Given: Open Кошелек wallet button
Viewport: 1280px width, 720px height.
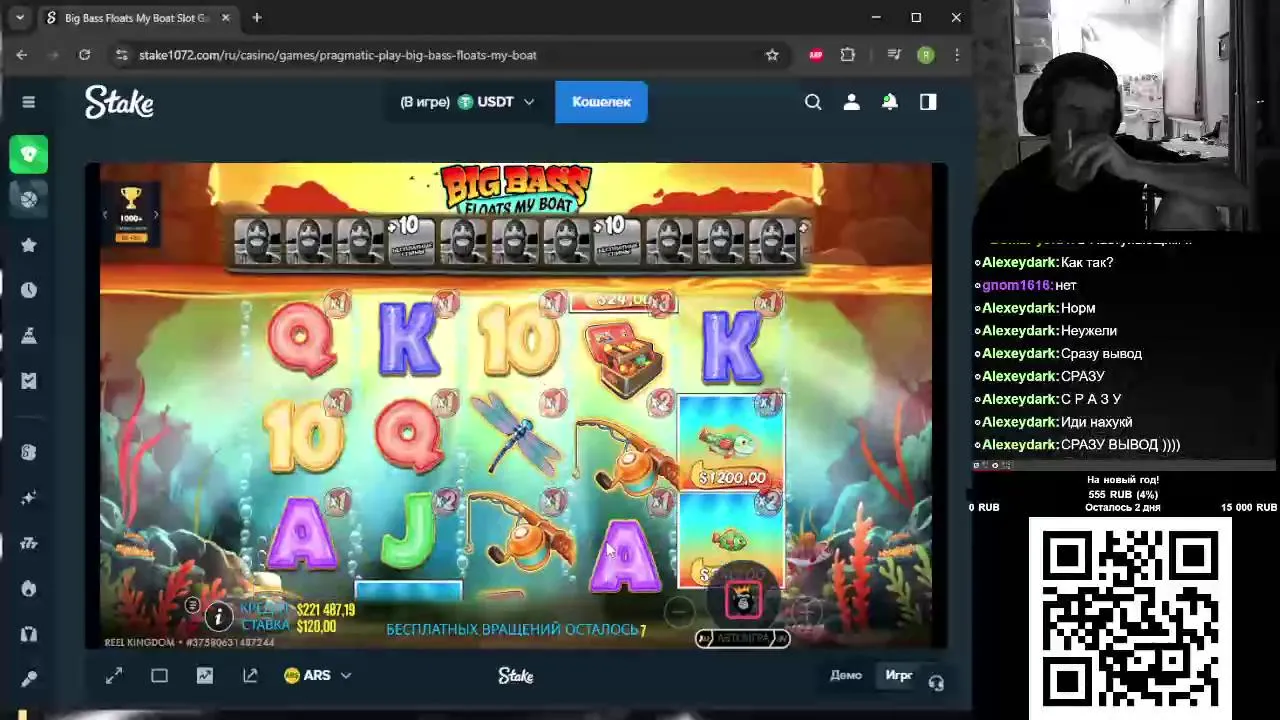Looking at the screenshot, I should pos(601,102).
